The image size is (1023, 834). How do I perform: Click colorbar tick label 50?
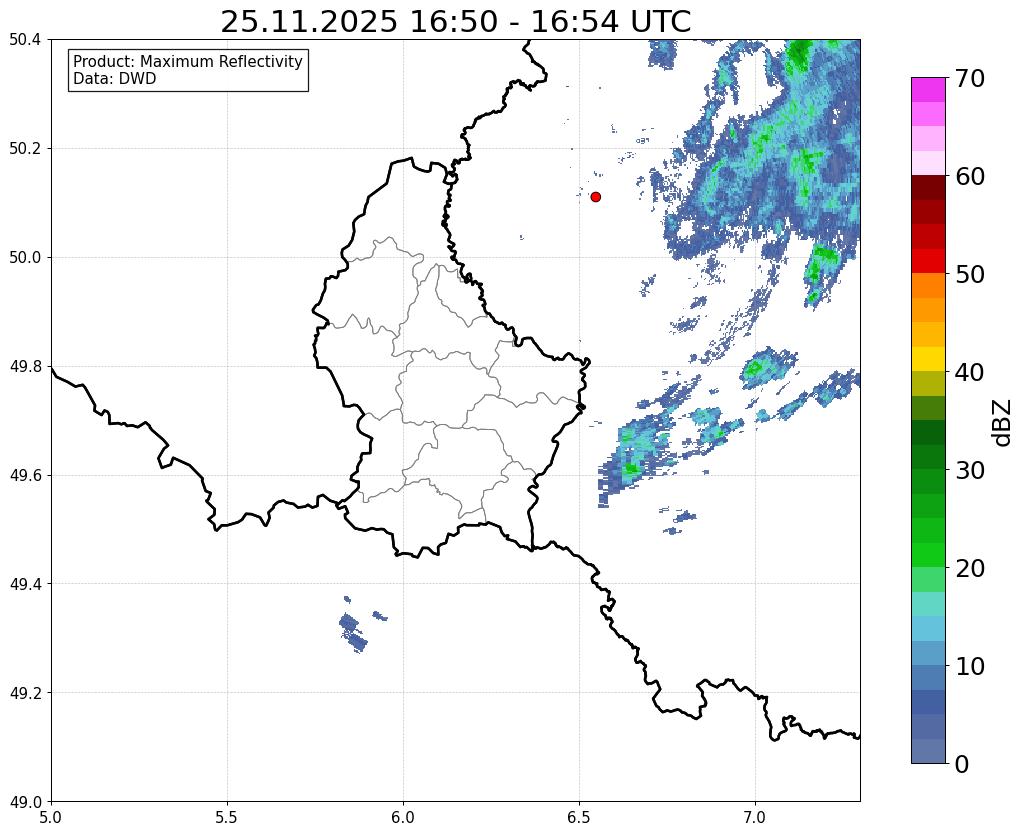pyautogui.click(x=970, y=274)
